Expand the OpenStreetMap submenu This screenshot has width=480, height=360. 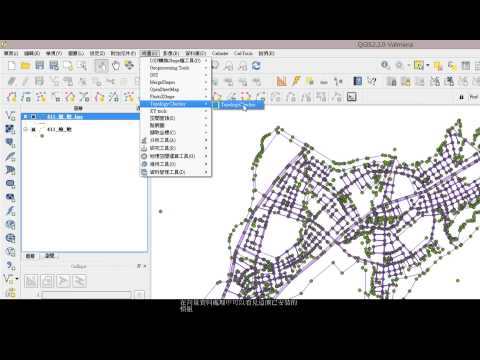pos(175,89)
